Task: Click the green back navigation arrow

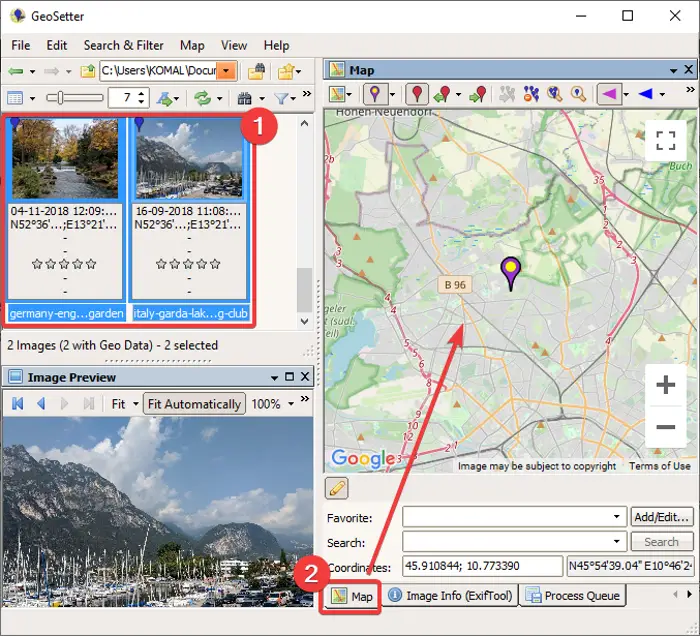Action: (15, 71)
